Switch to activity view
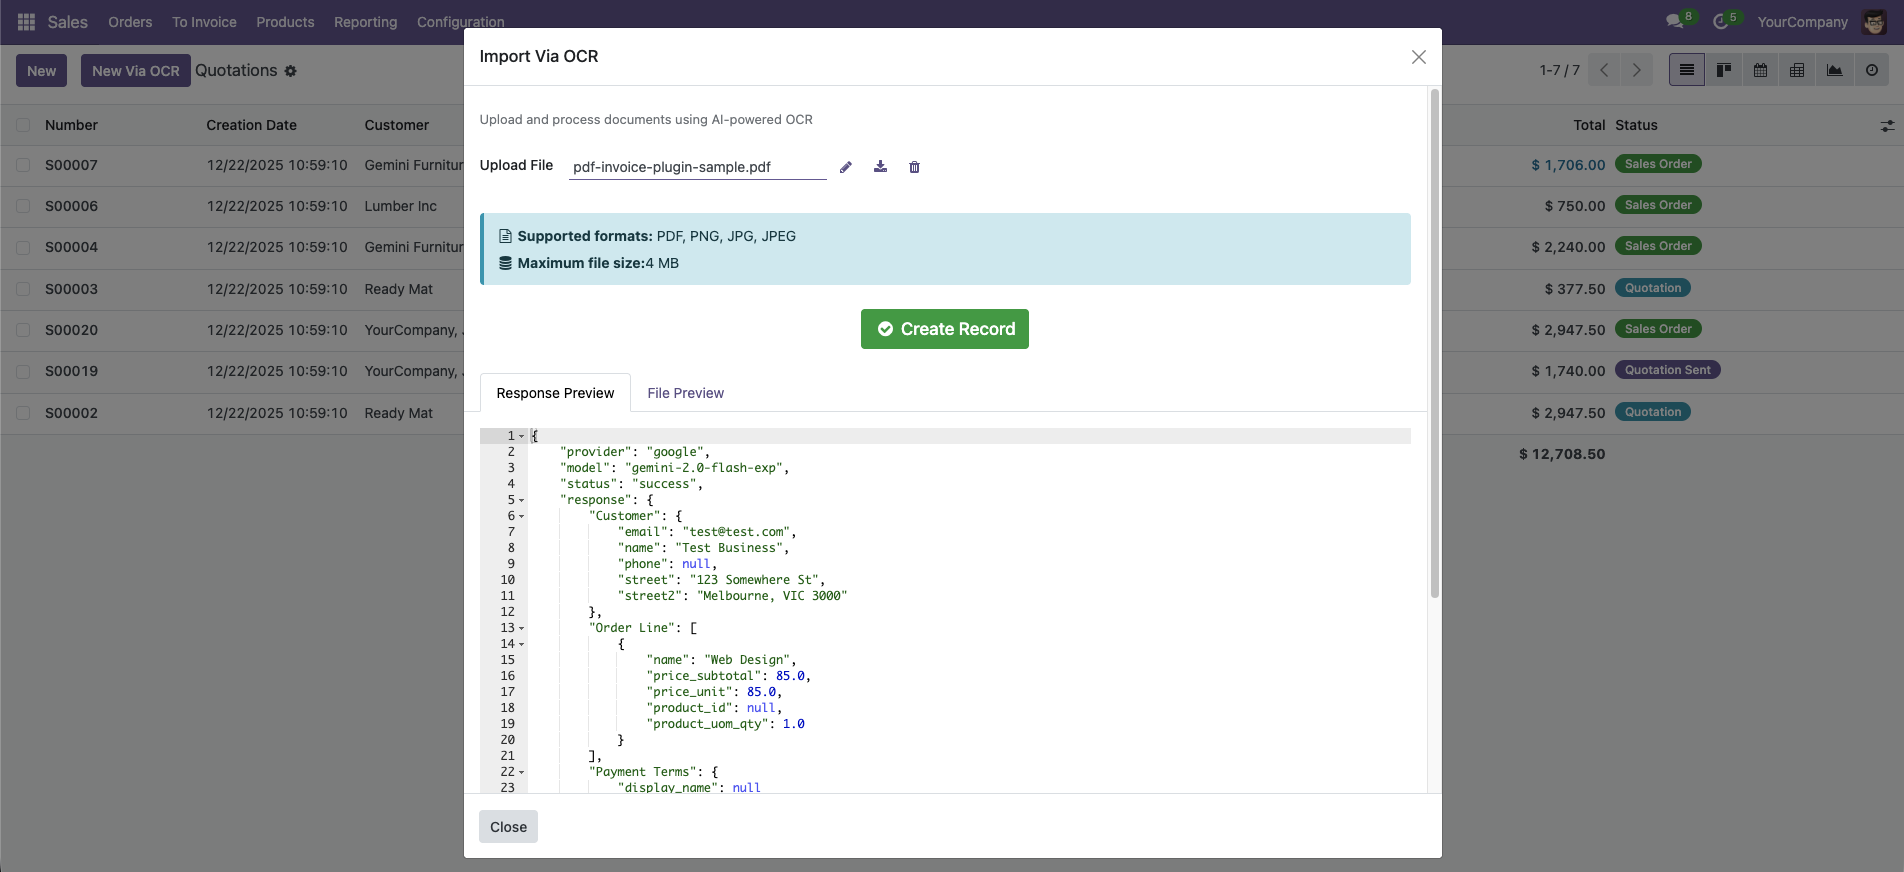 click(1872, 70)
